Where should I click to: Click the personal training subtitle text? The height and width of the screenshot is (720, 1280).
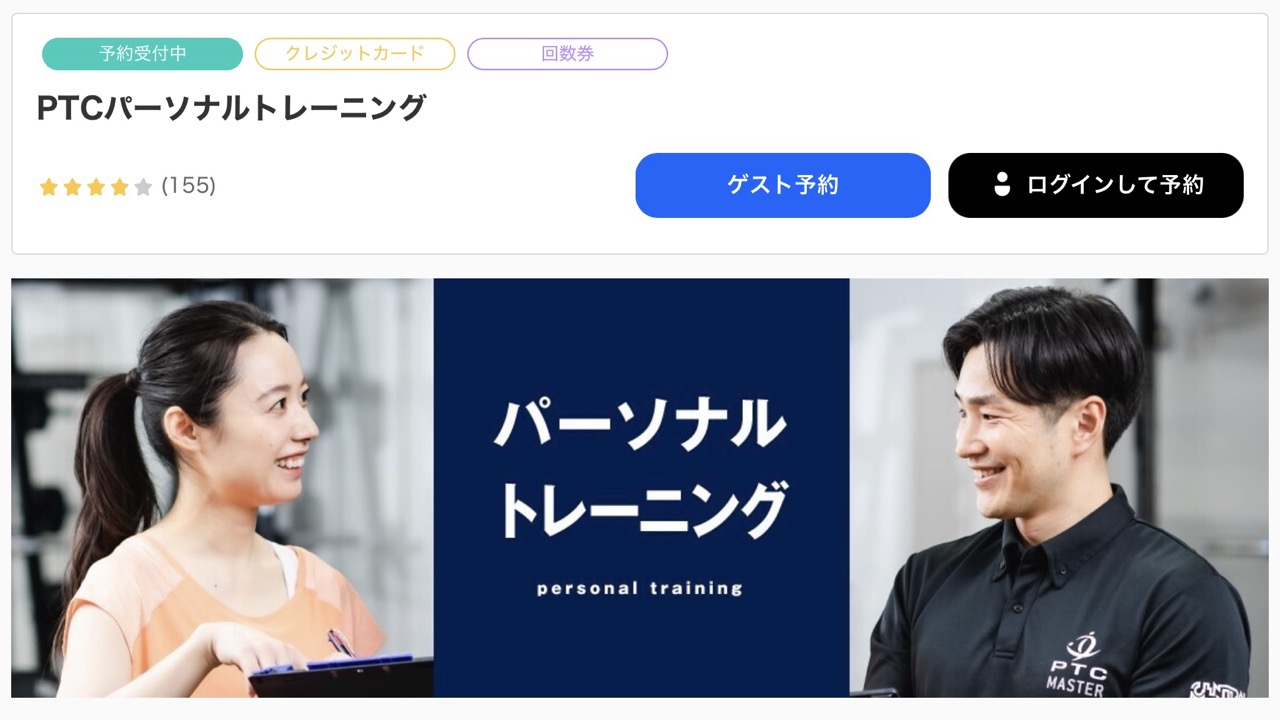pos(640,588)
